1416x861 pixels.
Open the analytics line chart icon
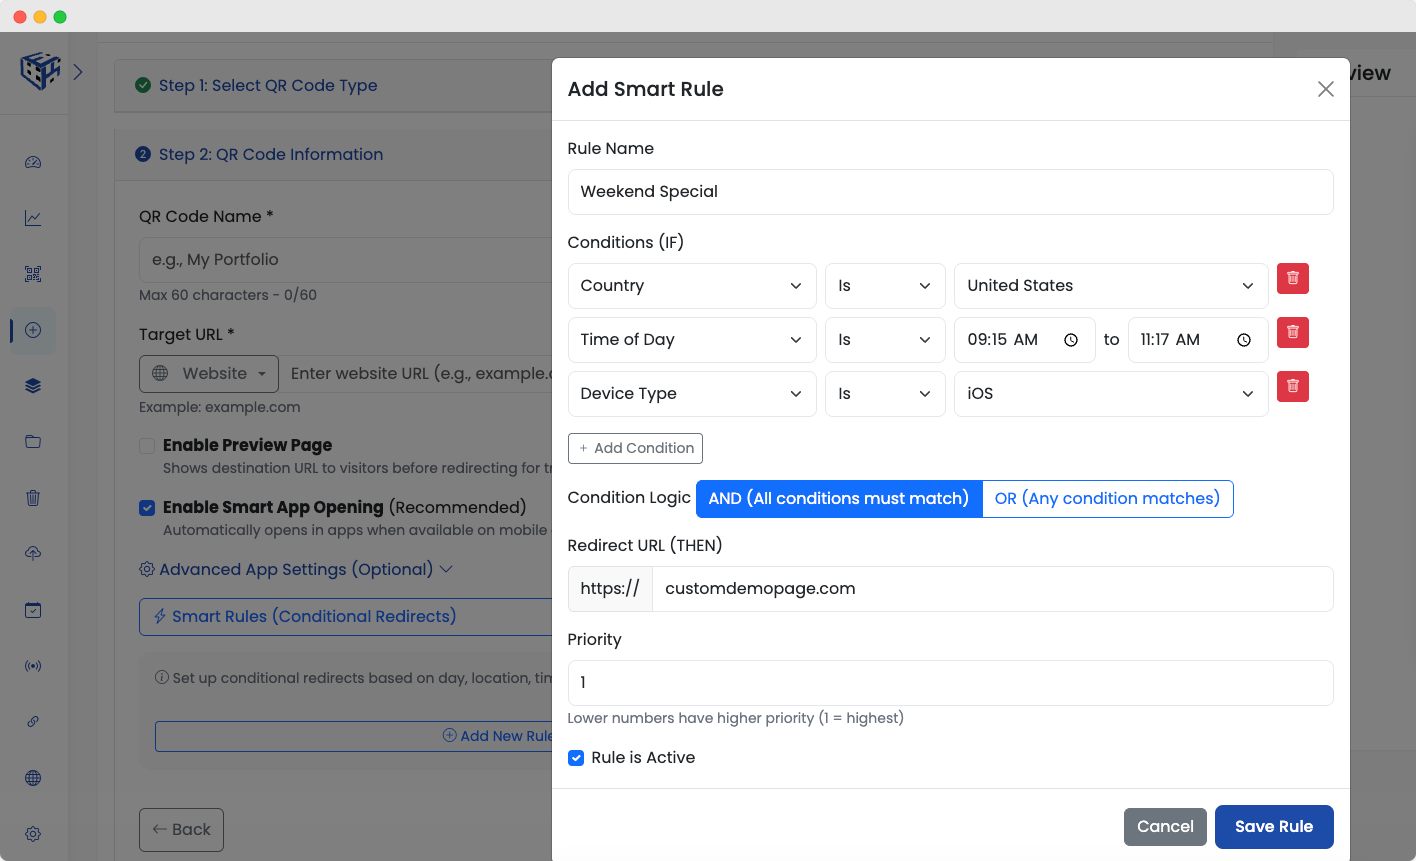pos(33,218)
